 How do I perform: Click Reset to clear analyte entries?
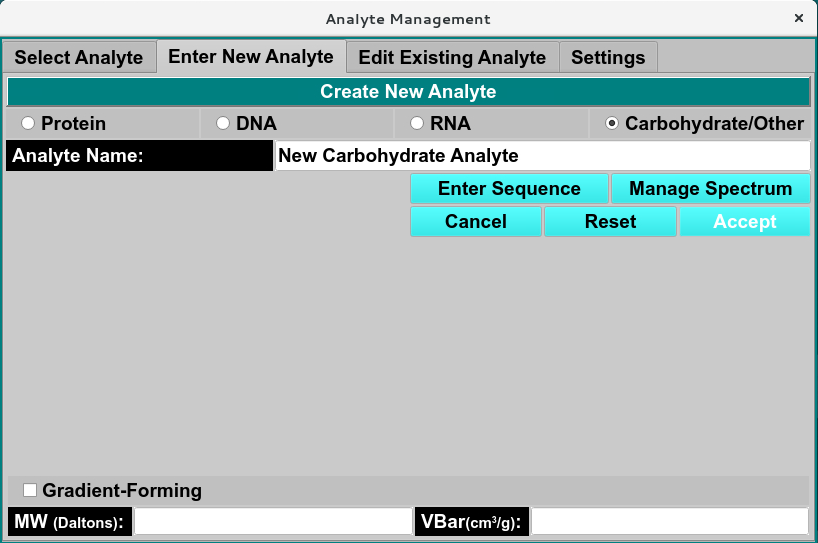[x=610, y=222]
